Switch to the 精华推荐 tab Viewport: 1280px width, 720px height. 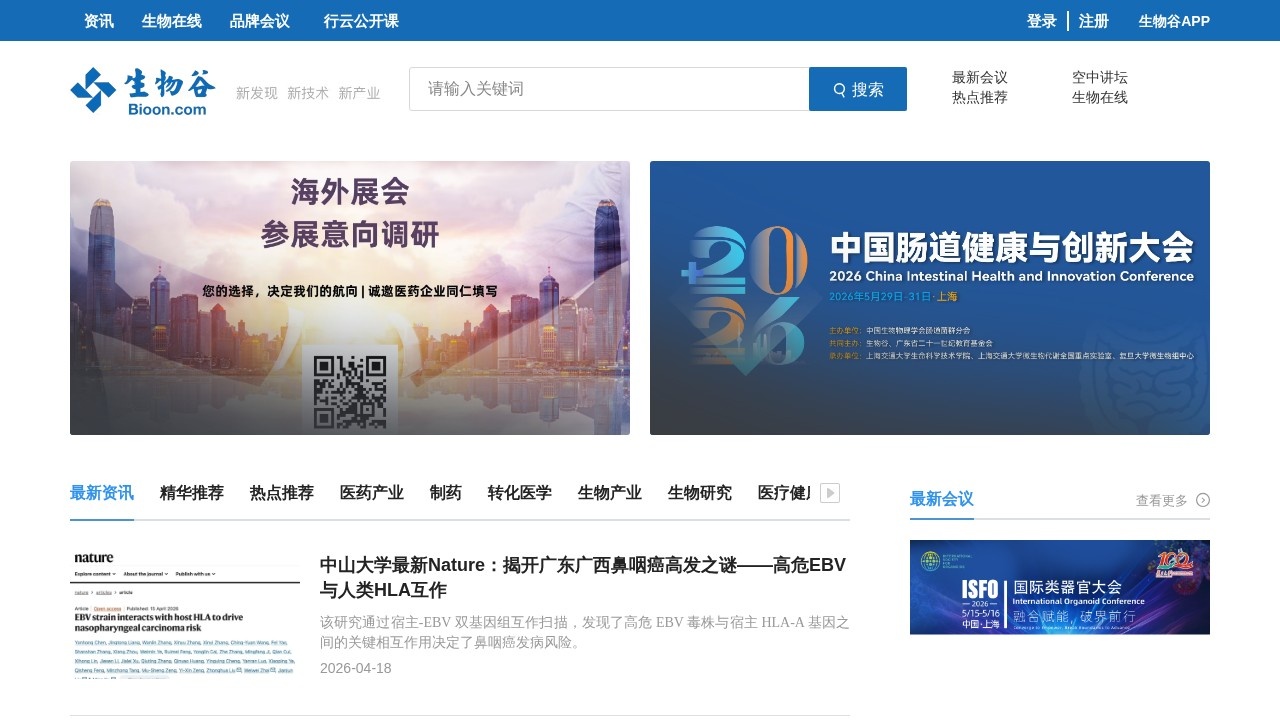pos(192,493)
